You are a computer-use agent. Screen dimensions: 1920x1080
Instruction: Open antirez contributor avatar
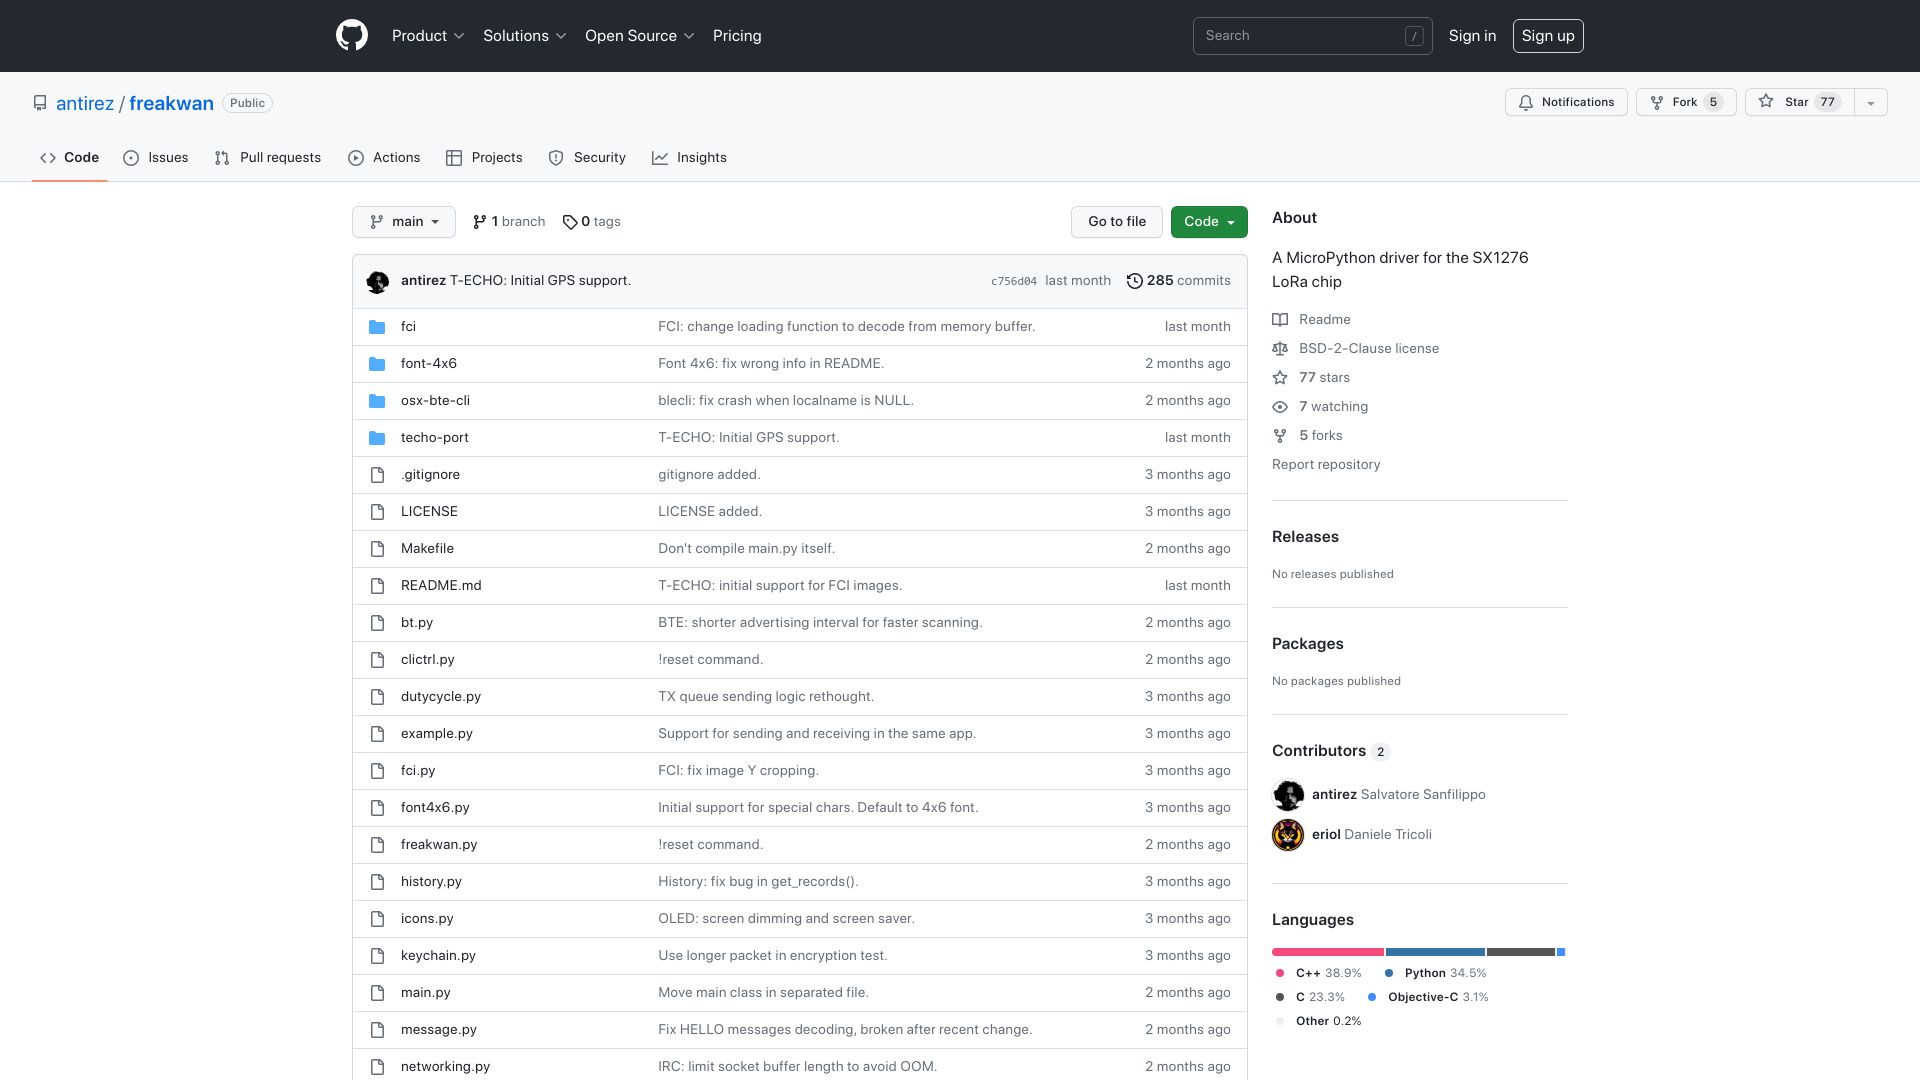click(1288, 795)
